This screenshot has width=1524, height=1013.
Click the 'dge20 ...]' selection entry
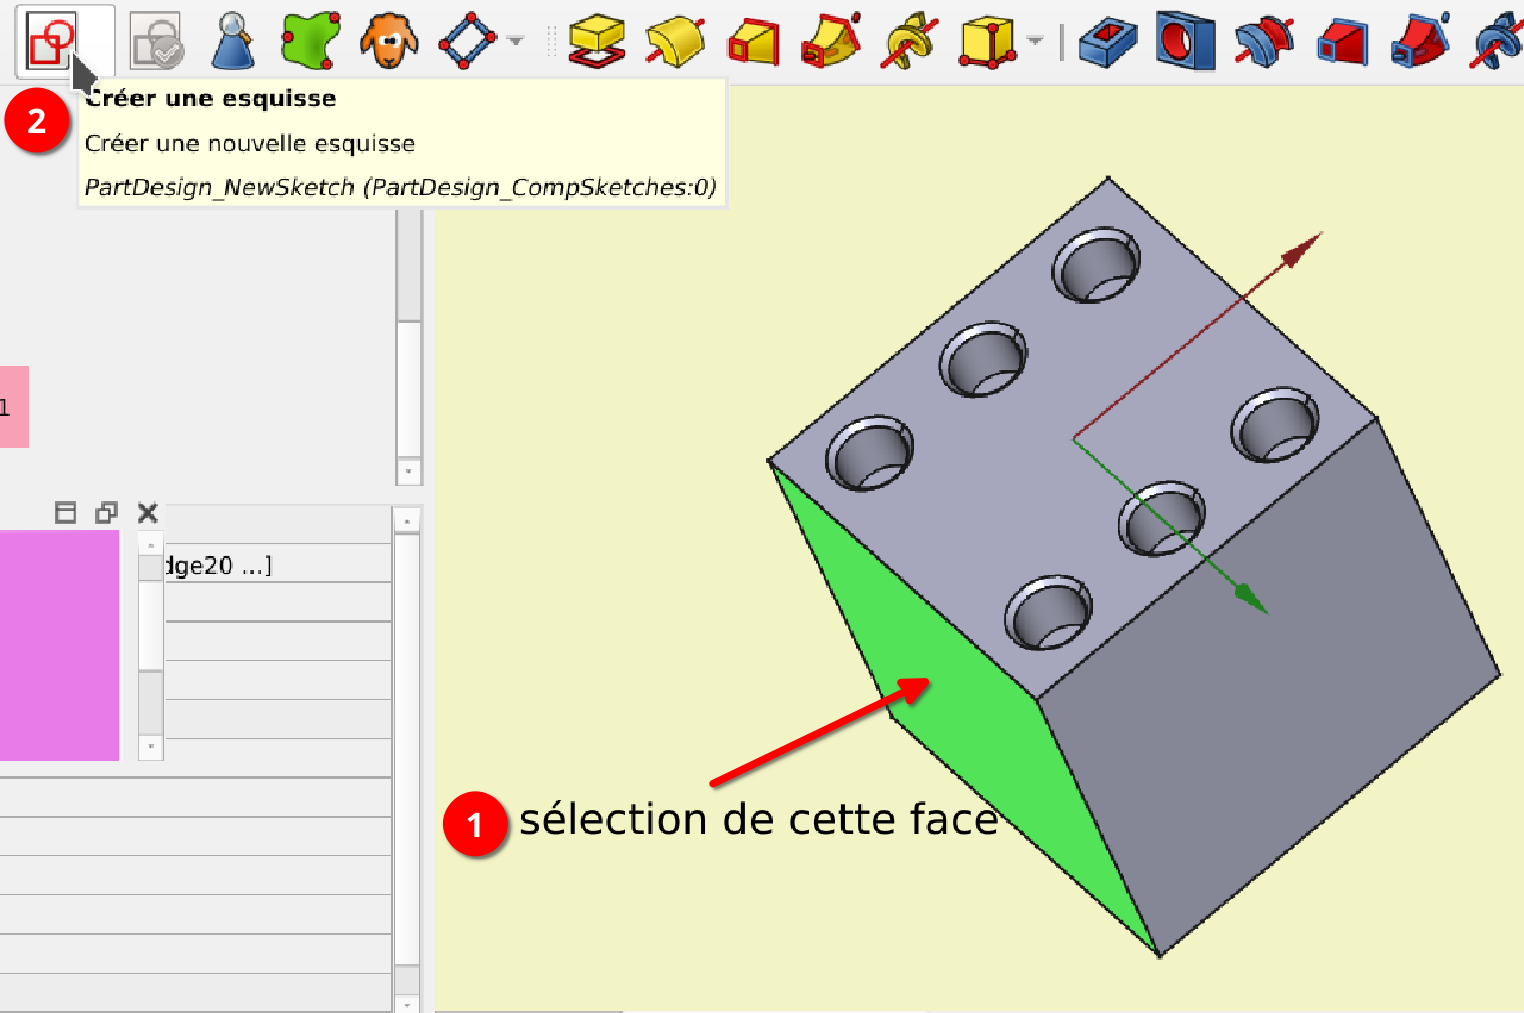218,566
